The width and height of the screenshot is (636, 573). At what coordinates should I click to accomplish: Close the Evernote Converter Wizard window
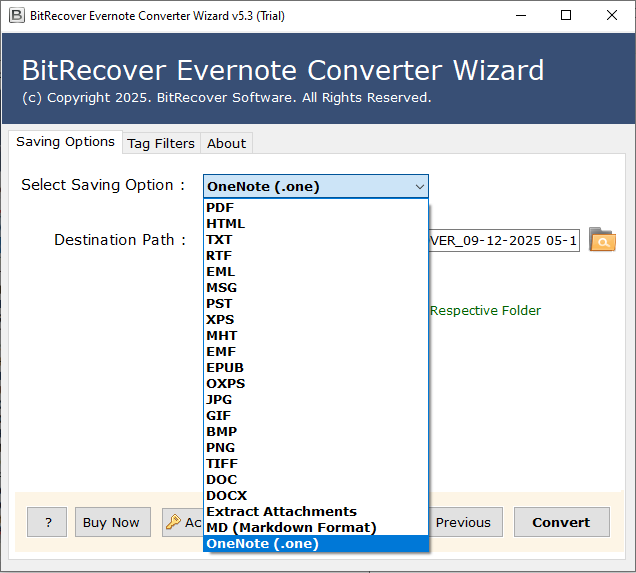(611, 15)
